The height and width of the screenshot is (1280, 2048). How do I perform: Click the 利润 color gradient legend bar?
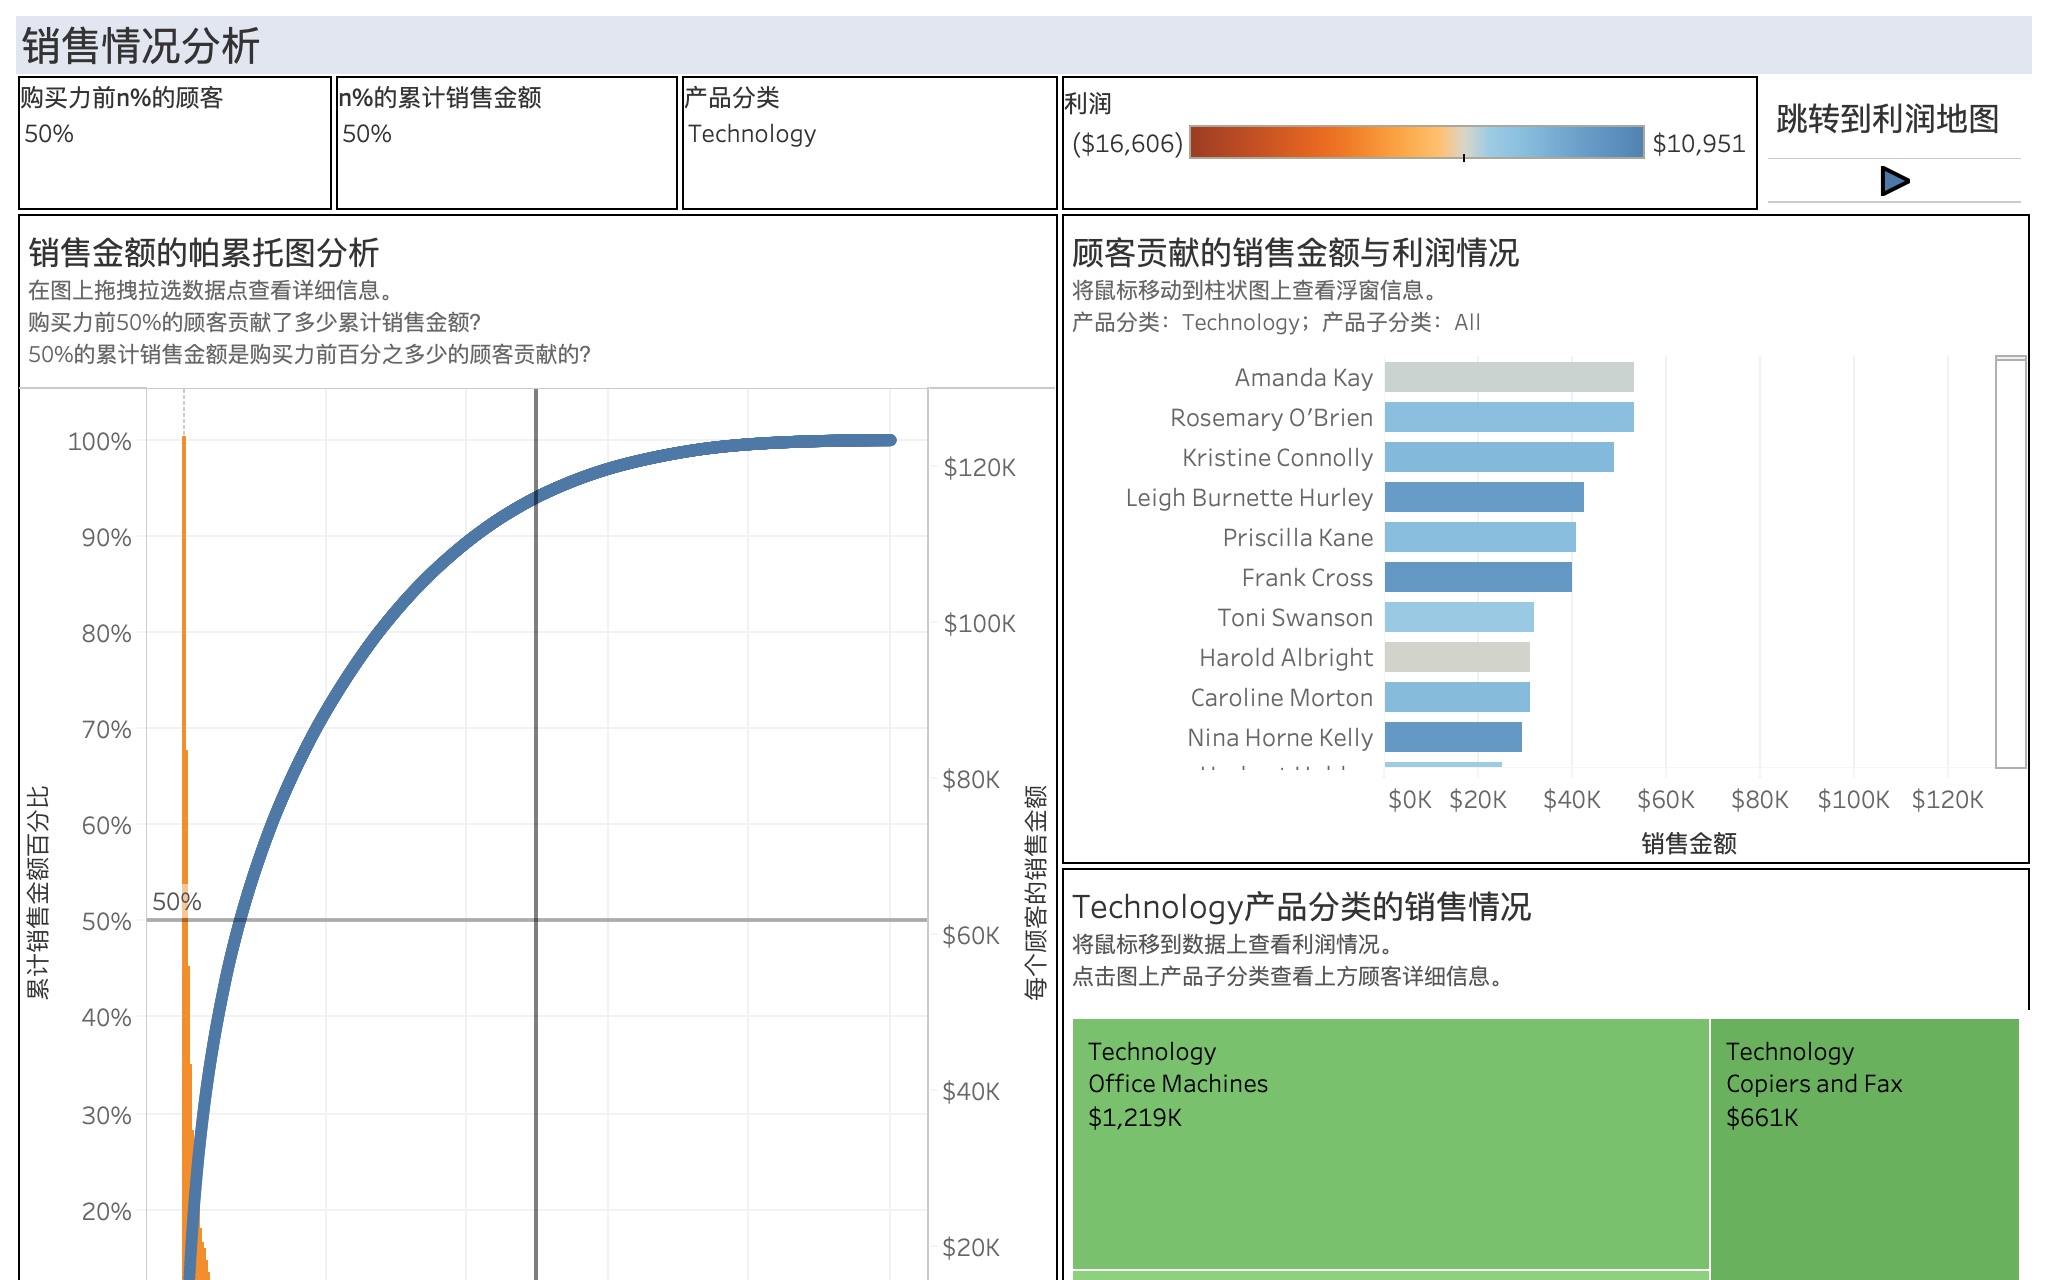tap(1416, 142)
